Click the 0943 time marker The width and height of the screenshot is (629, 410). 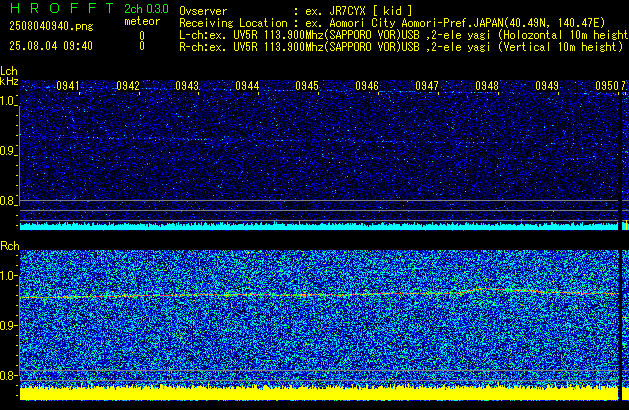(187, 86)
